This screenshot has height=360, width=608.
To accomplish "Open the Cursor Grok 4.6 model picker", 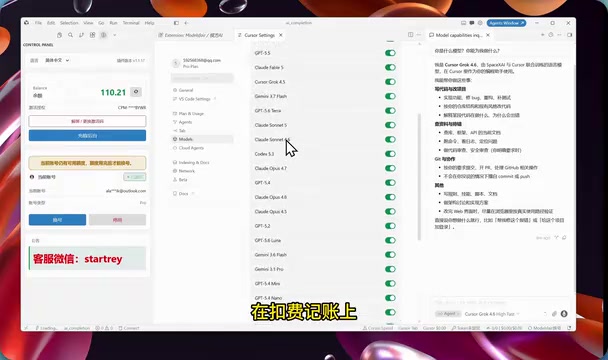I will coord(492,313).
